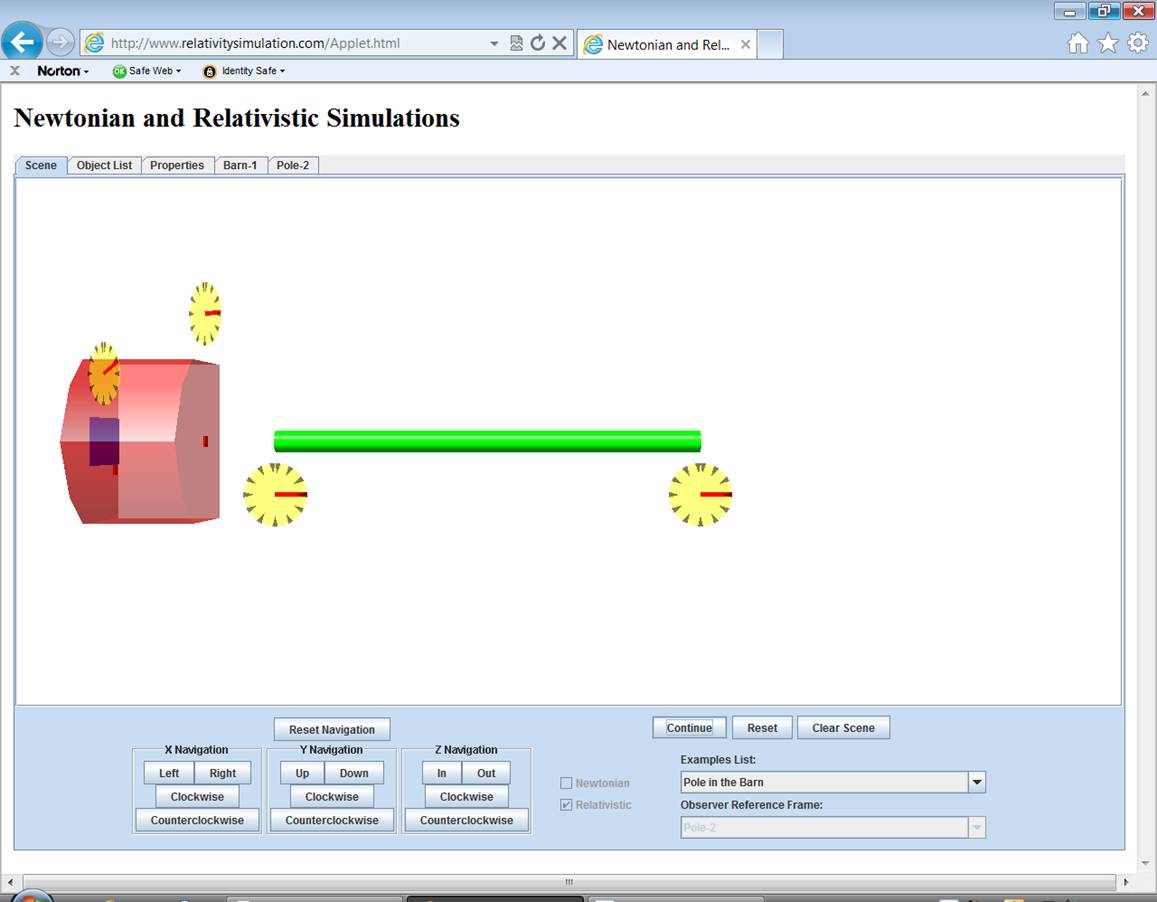
Task: Open the browser Home icon
Action: point(1078,43)
